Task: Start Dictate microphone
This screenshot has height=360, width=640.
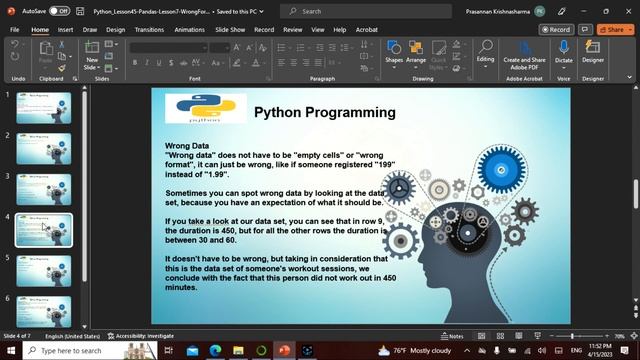Action: (x=564, y=55)
